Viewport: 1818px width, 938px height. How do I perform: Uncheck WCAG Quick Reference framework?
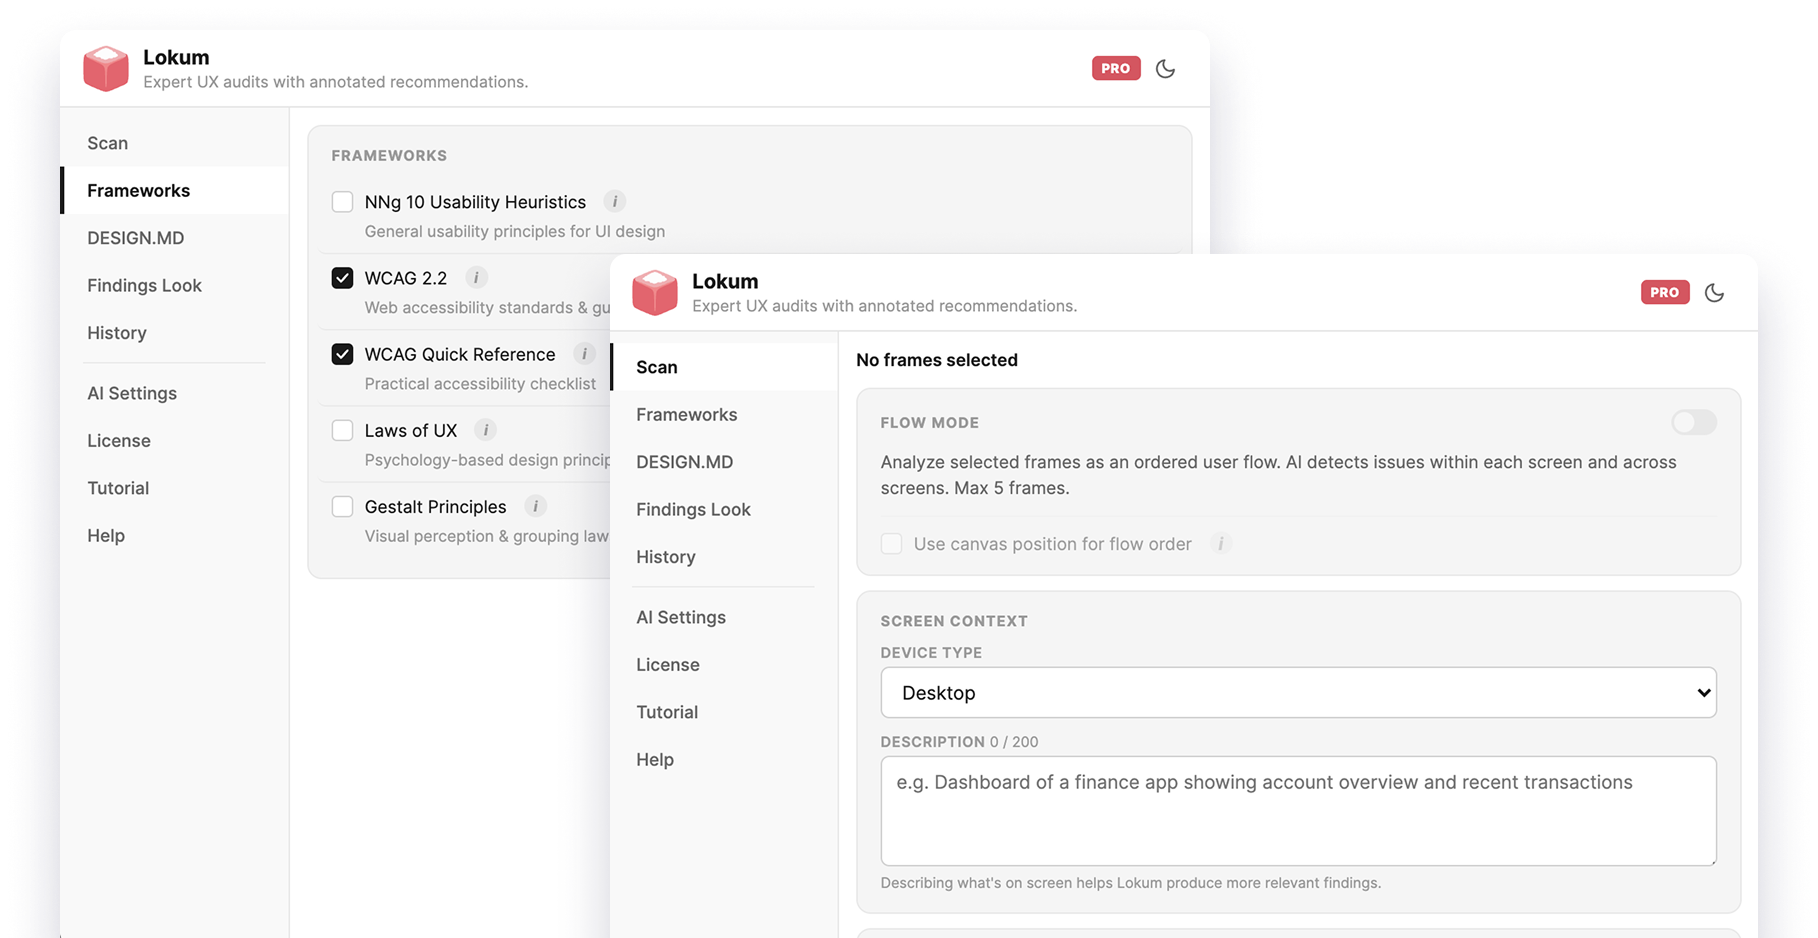342,354
